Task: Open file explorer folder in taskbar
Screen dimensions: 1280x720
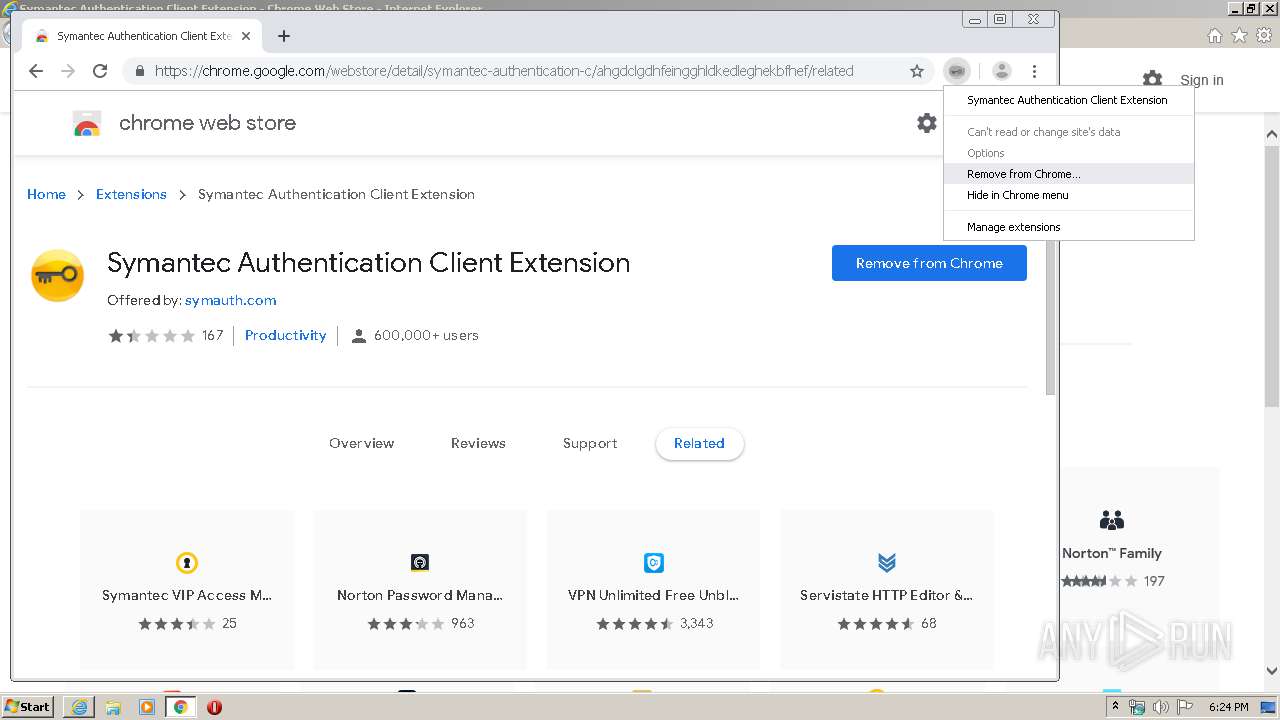Action: 113,707
